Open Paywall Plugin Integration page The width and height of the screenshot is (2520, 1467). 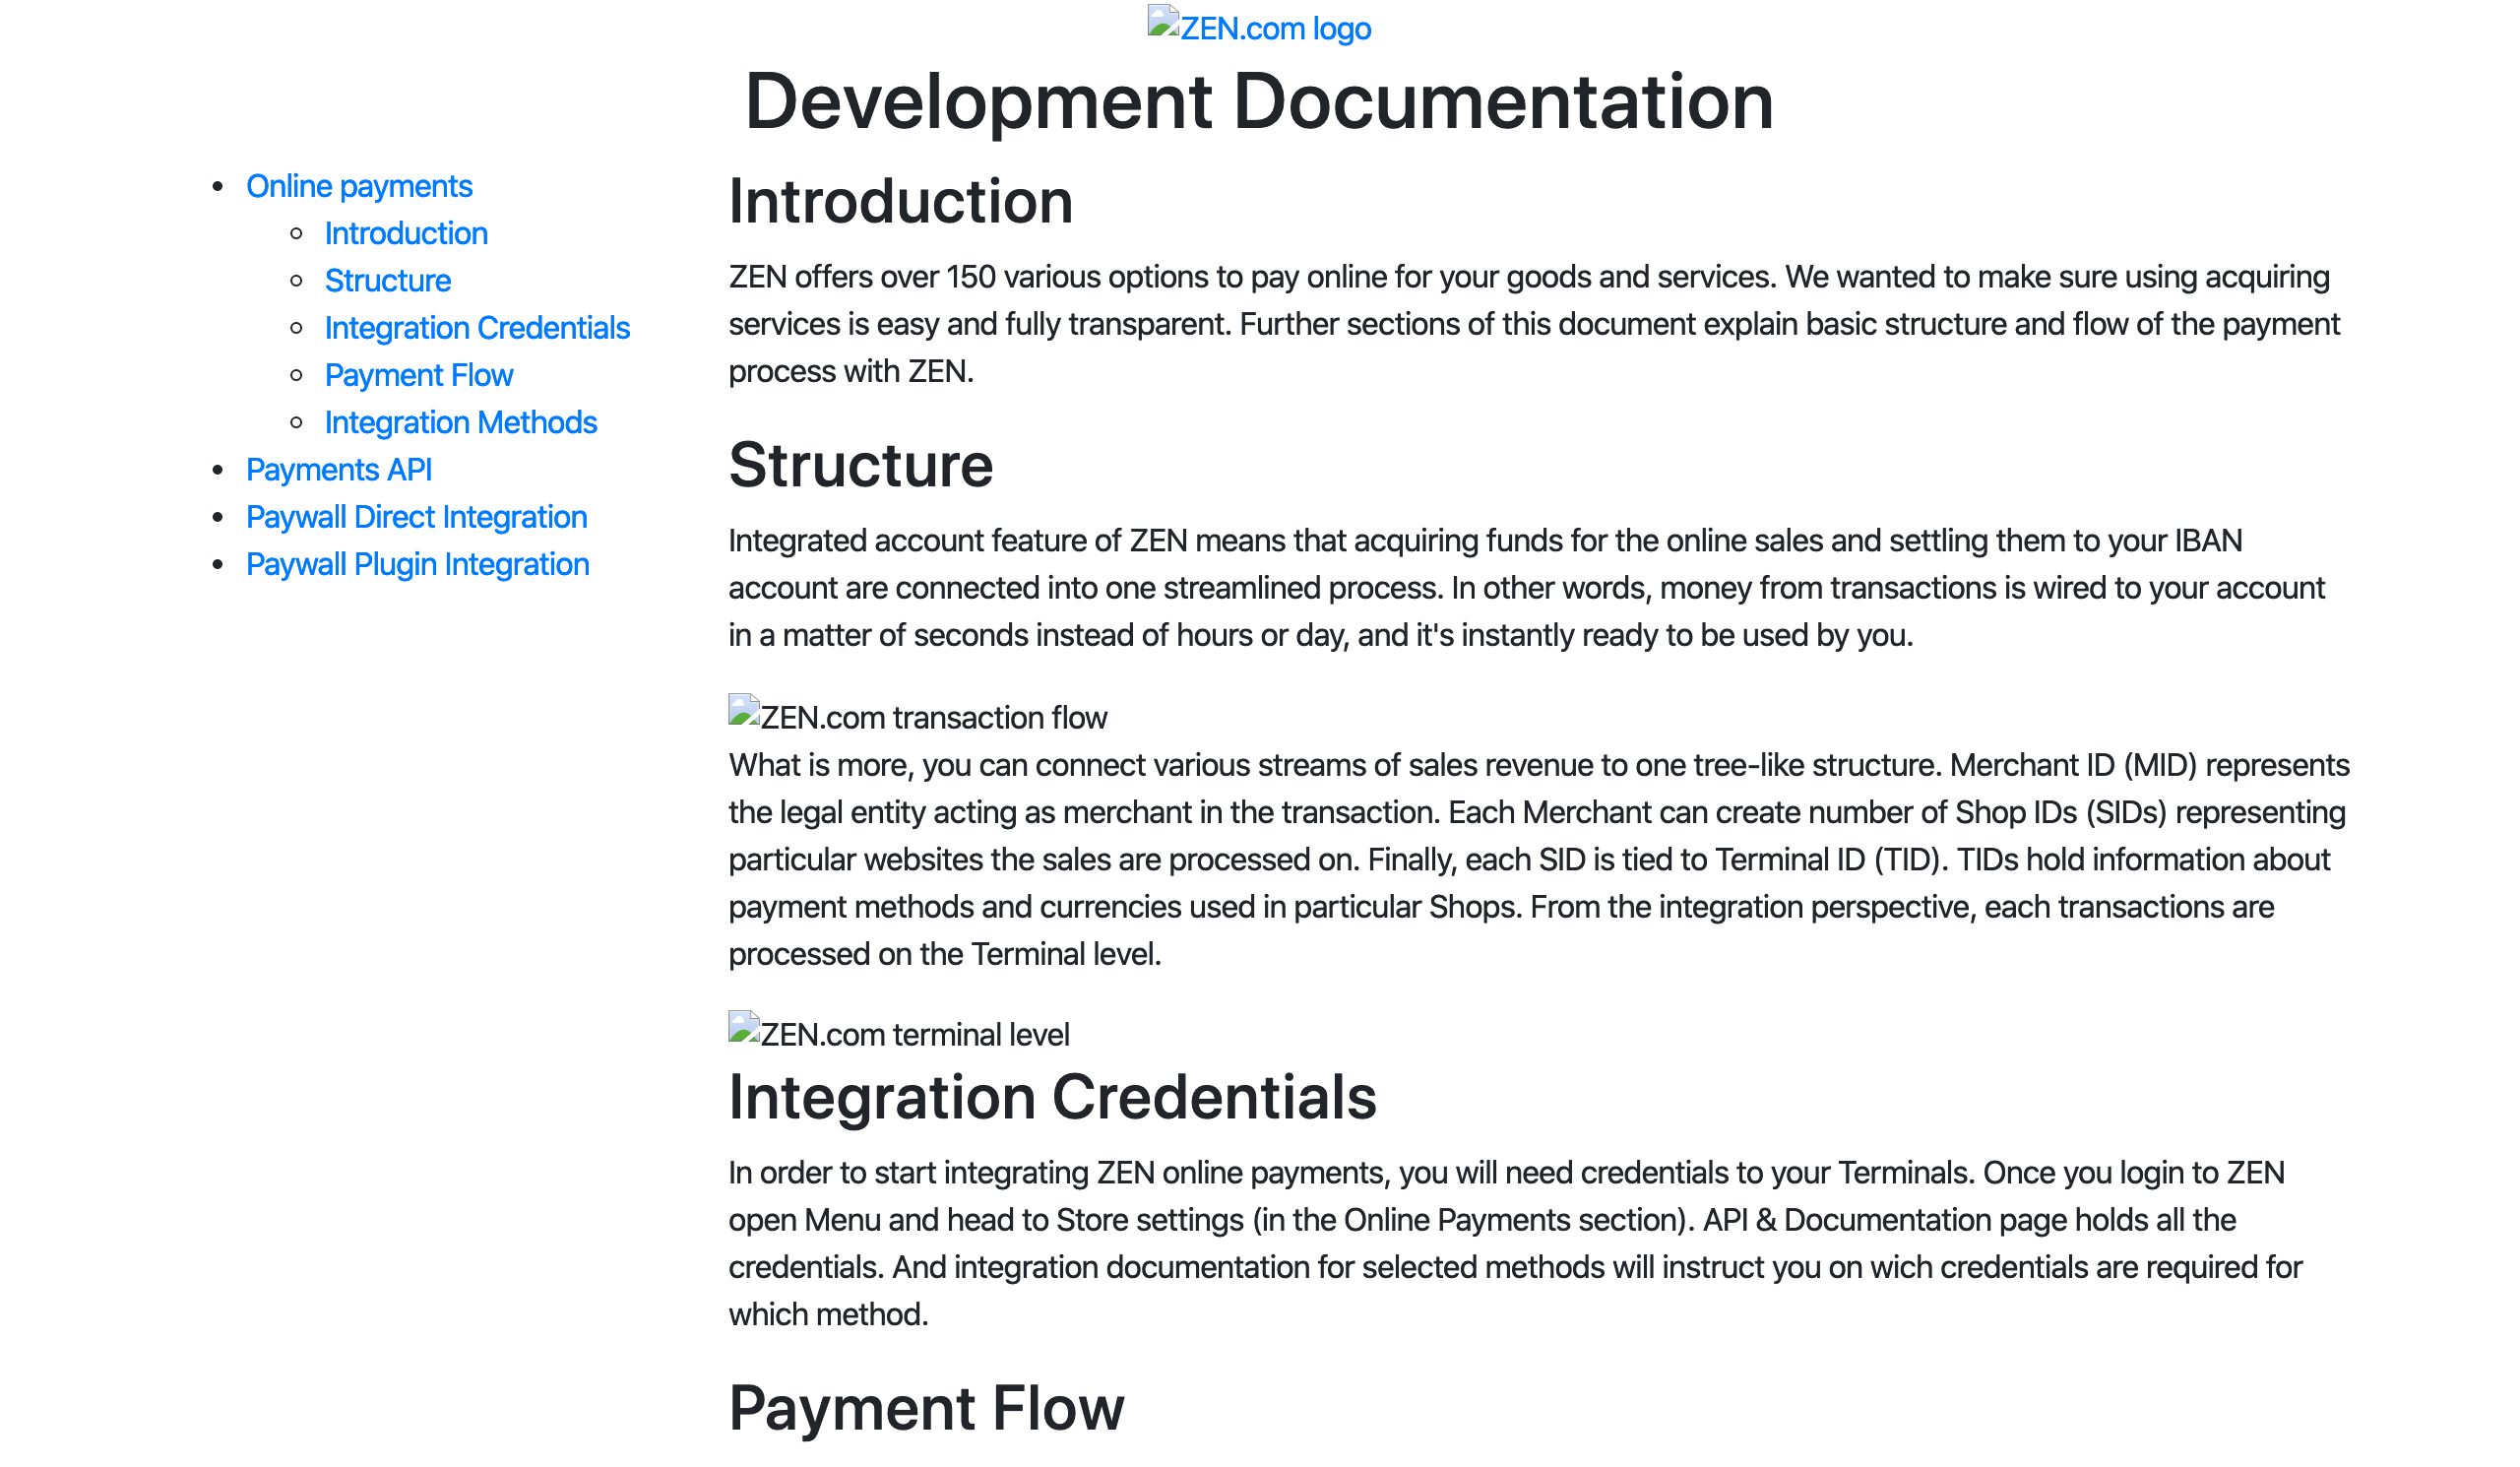tap(418, 564)
